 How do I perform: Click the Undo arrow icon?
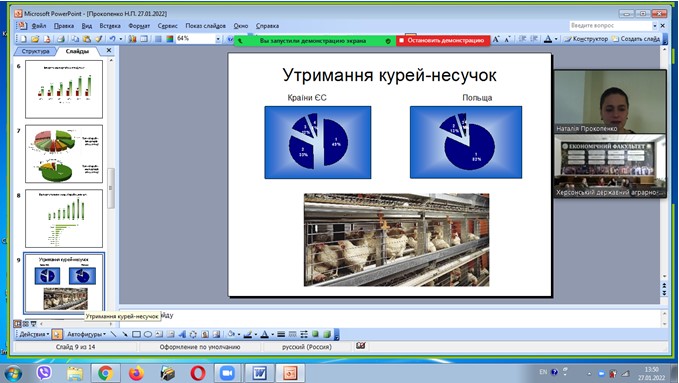coord(112,39)
